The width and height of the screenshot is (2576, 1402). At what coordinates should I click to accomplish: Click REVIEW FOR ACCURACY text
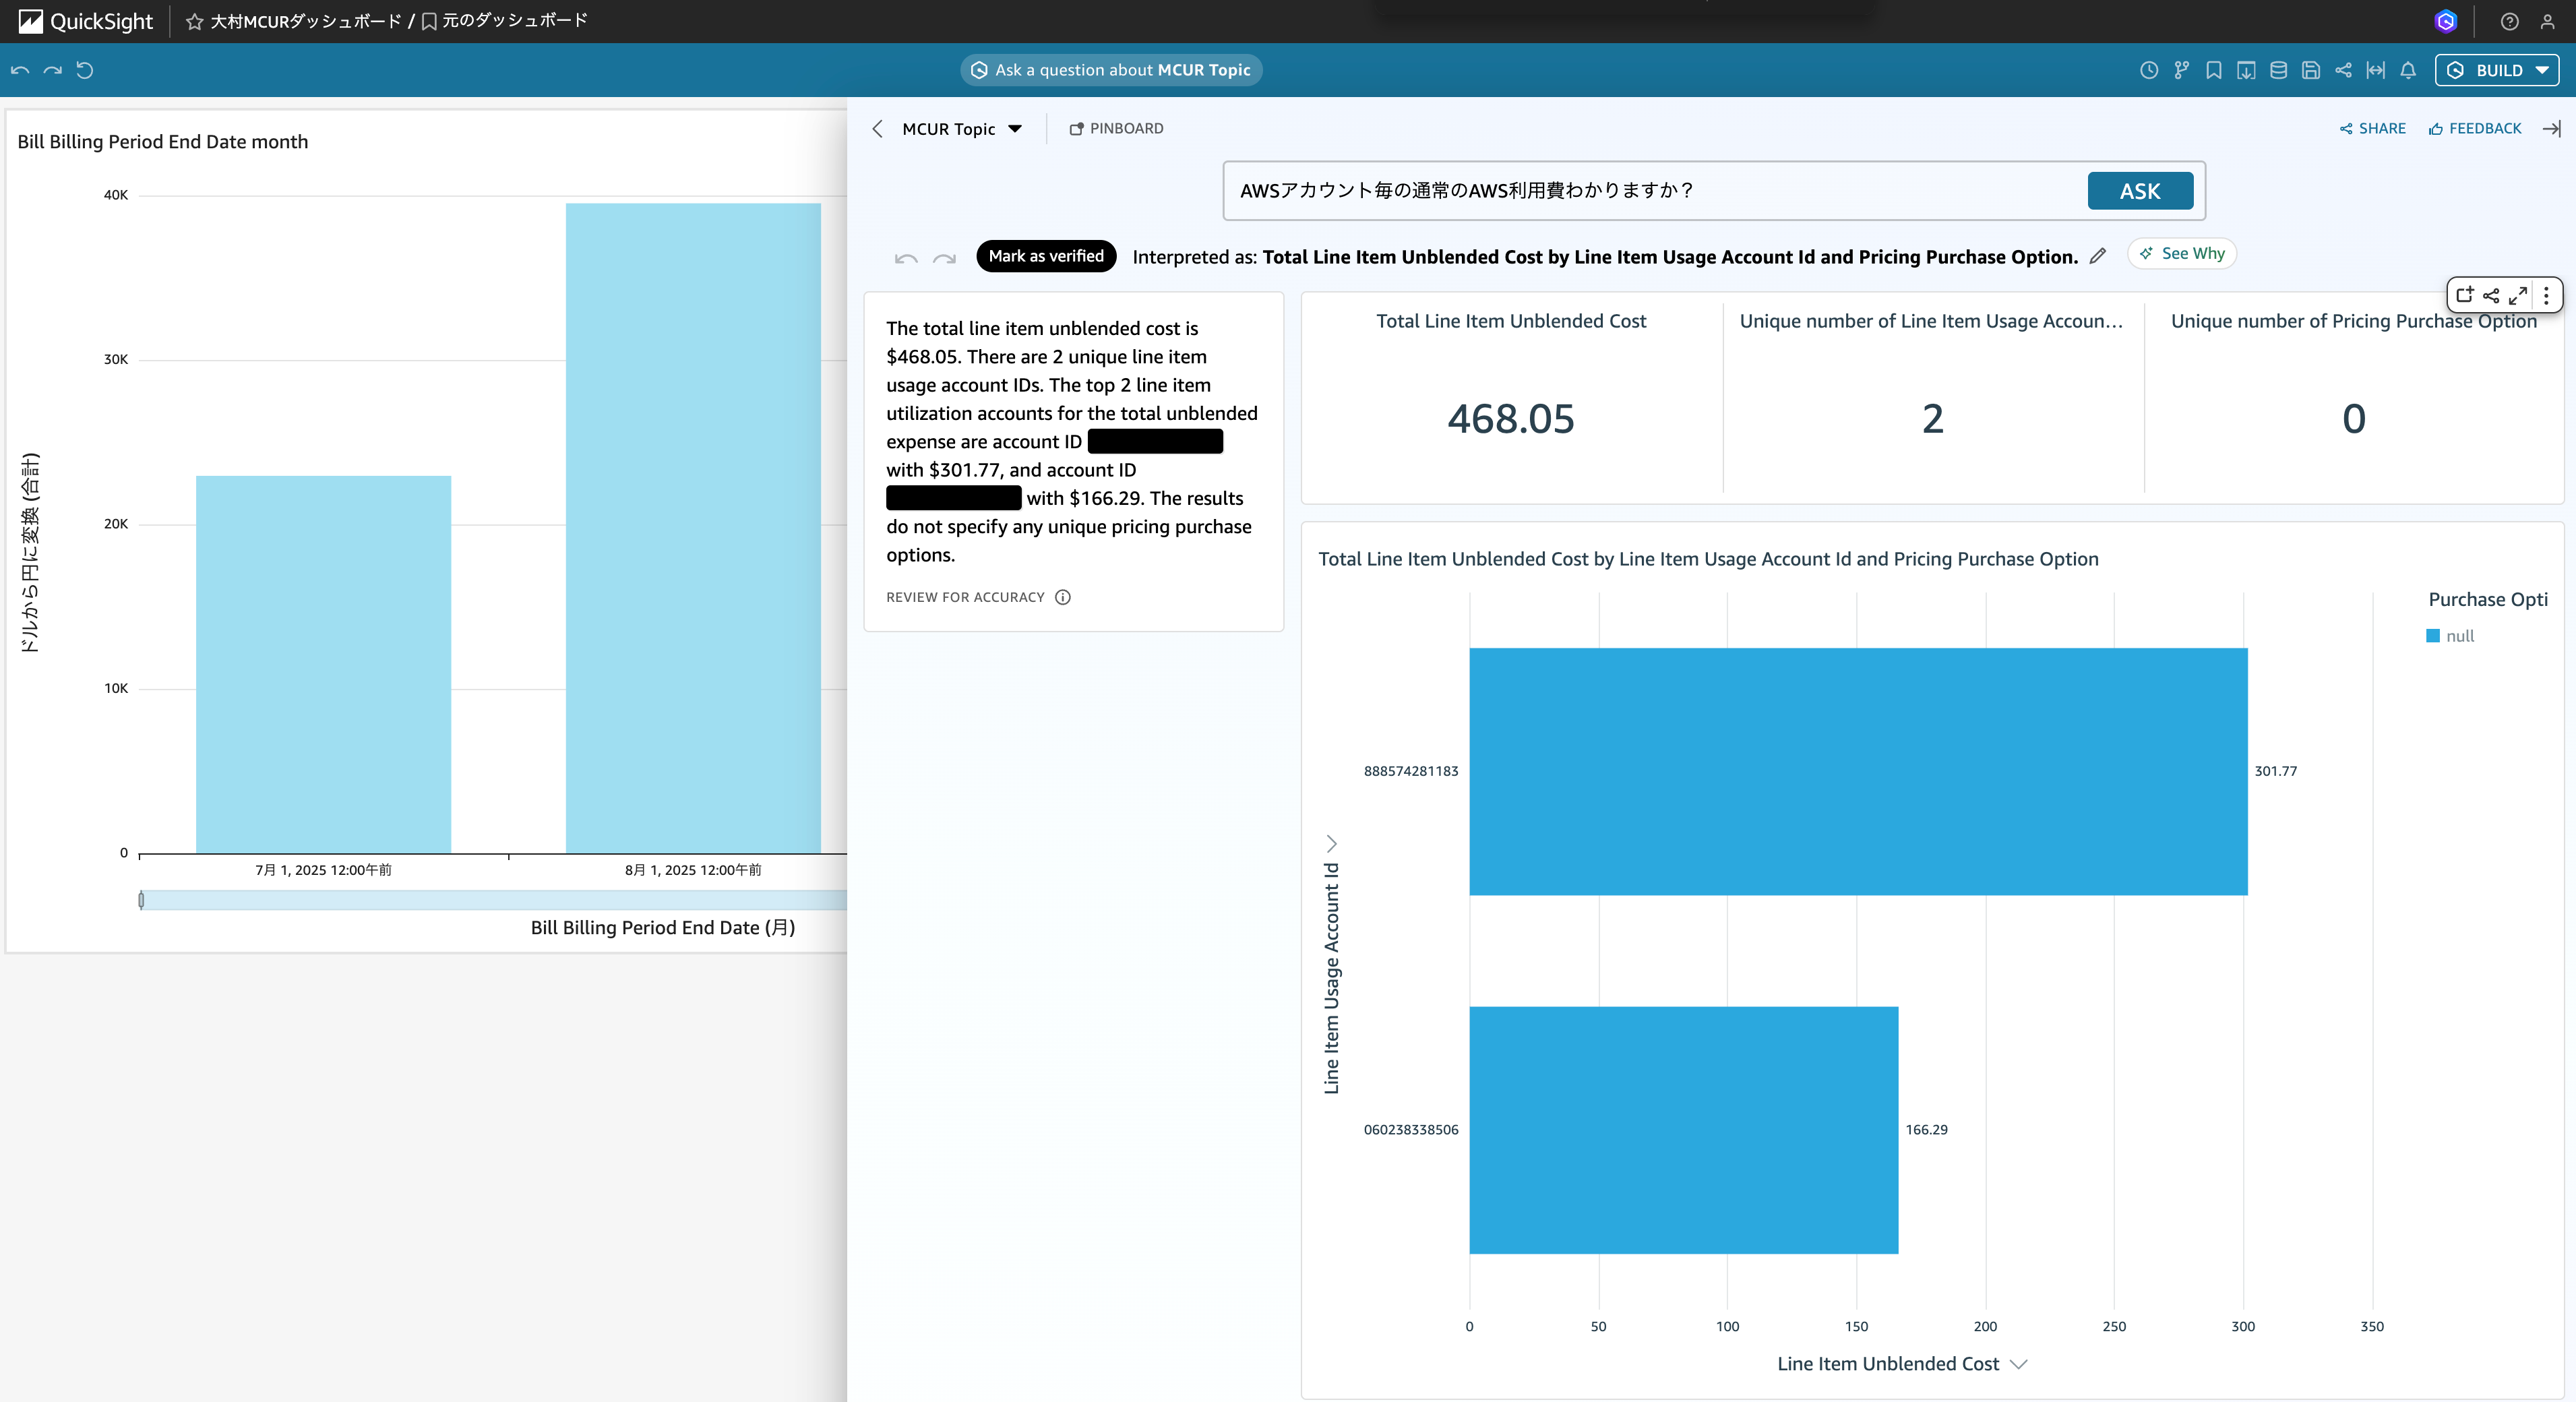(x=964, y=597)
